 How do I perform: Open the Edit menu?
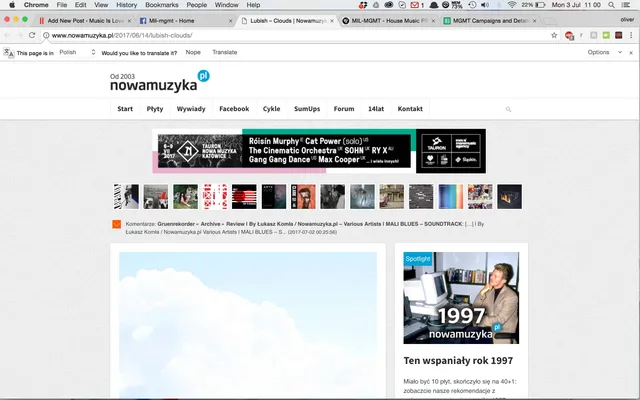tap(80, 5)
